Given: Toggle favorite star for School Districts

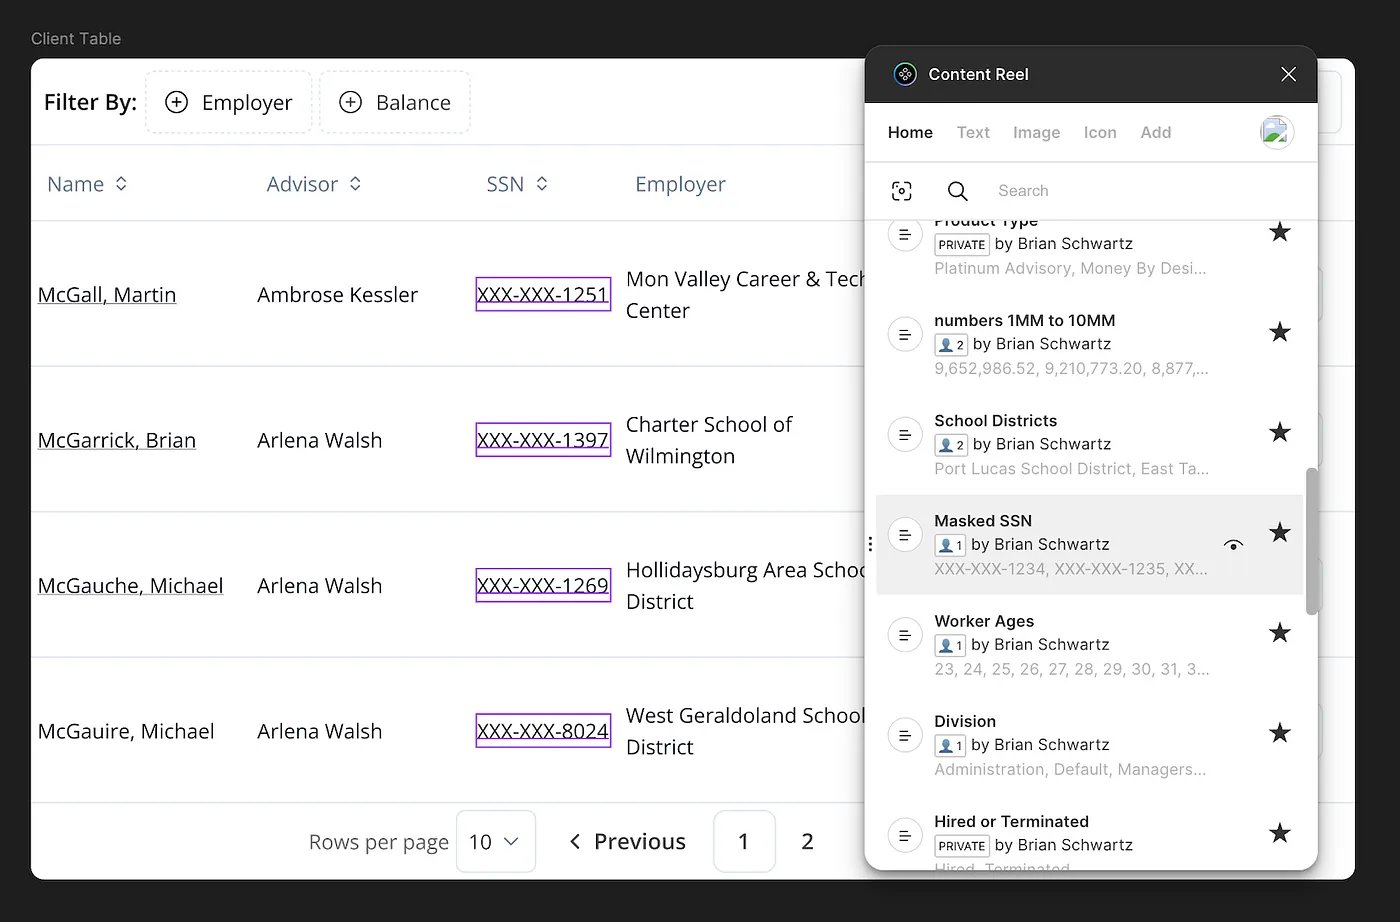Looking at the screenshot, I should pyautogui.click(x=1279, y=432).
